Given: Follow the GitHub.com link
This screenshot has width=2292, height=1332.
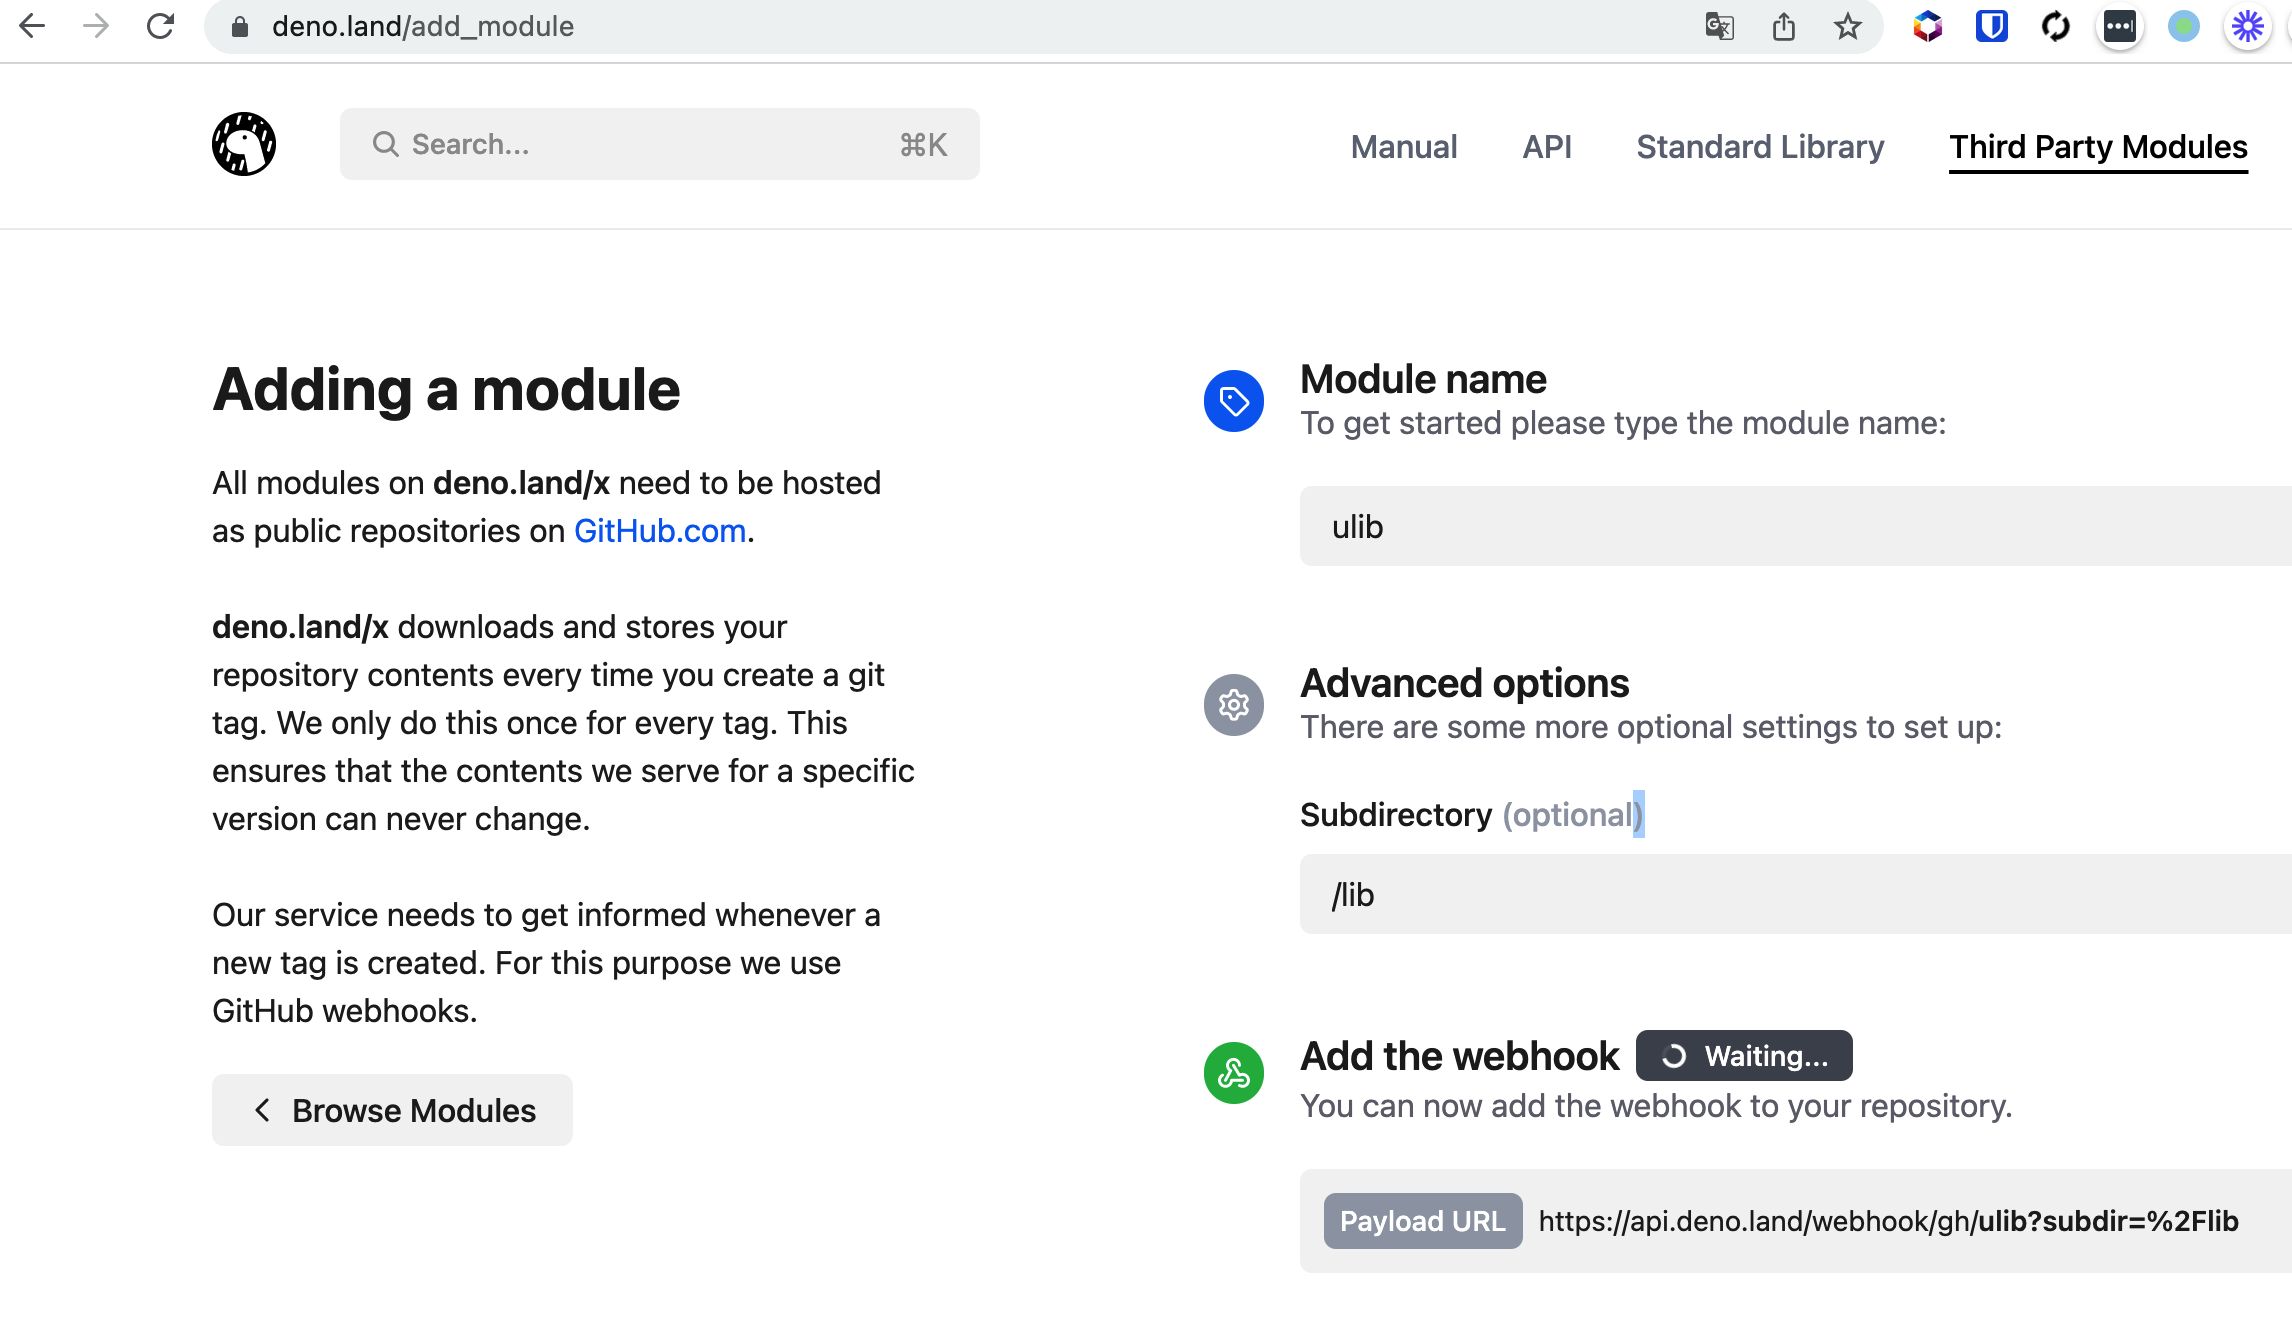Looking at the screenshot, I should pyautogui.click(x=660, y=530).
